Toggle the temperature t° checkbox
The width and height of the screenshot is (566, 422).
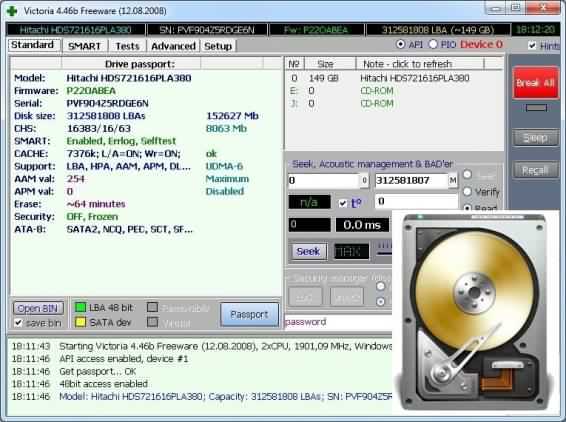click(343, 203)
